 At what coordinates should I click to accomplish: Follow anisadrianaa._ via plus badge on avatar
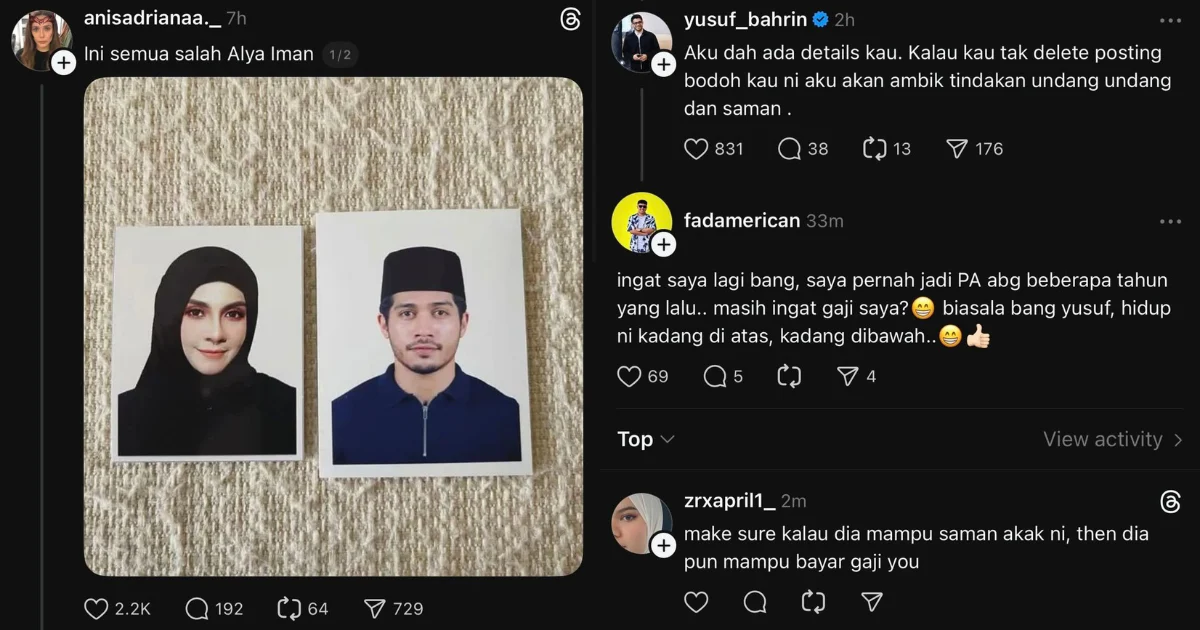click(63, 62)
